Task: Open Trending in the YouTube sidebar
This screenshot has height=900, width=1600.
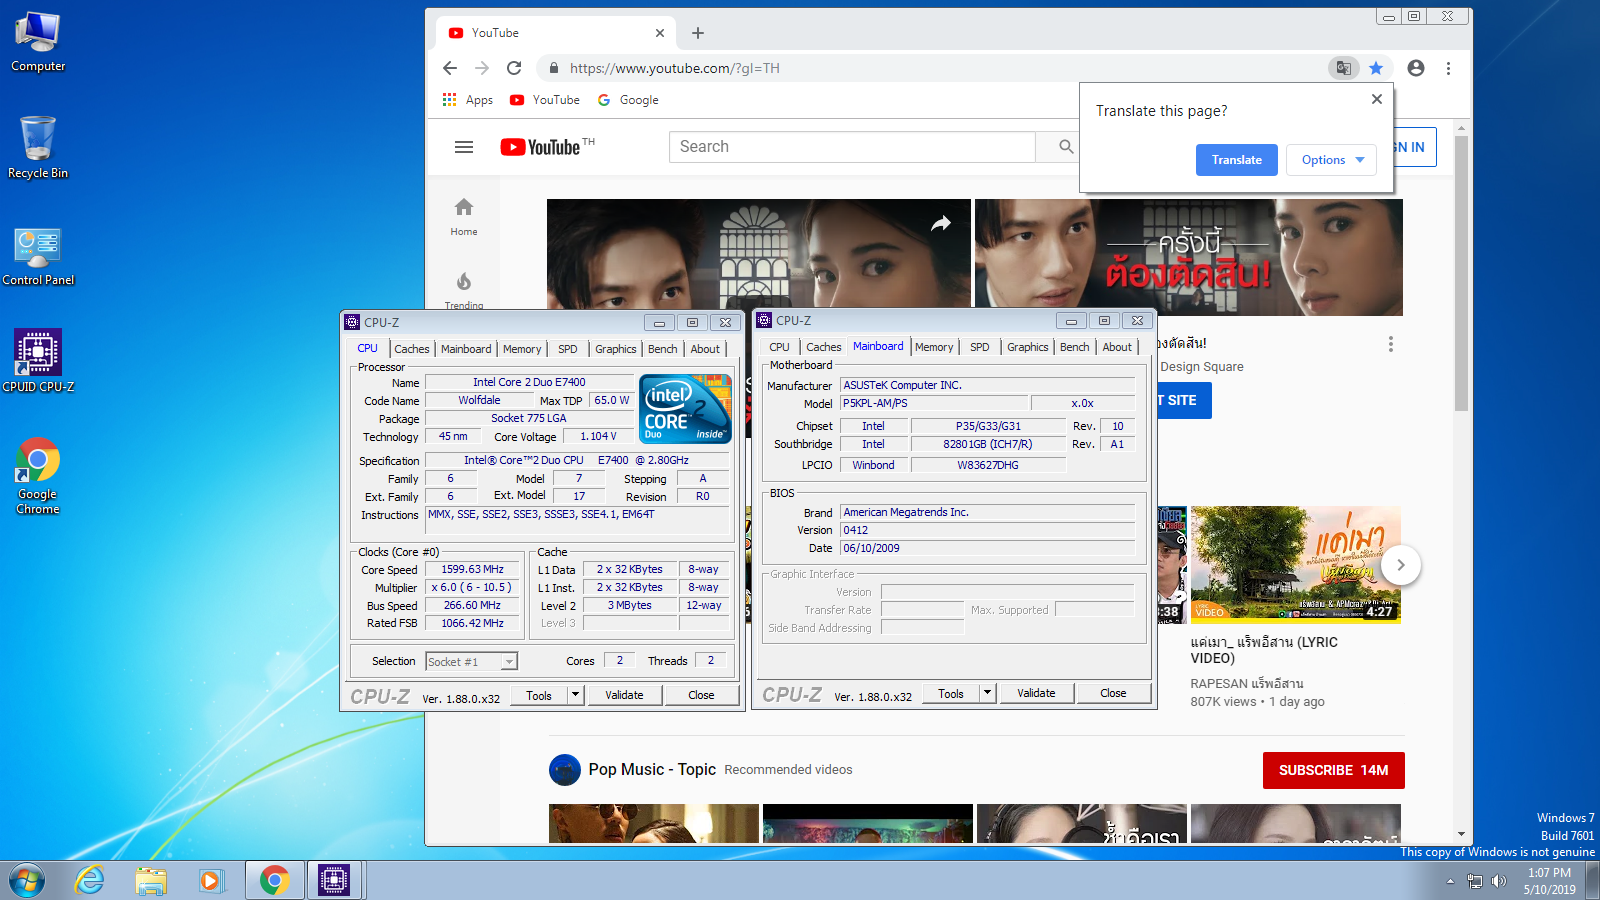Action: [464, 291]
